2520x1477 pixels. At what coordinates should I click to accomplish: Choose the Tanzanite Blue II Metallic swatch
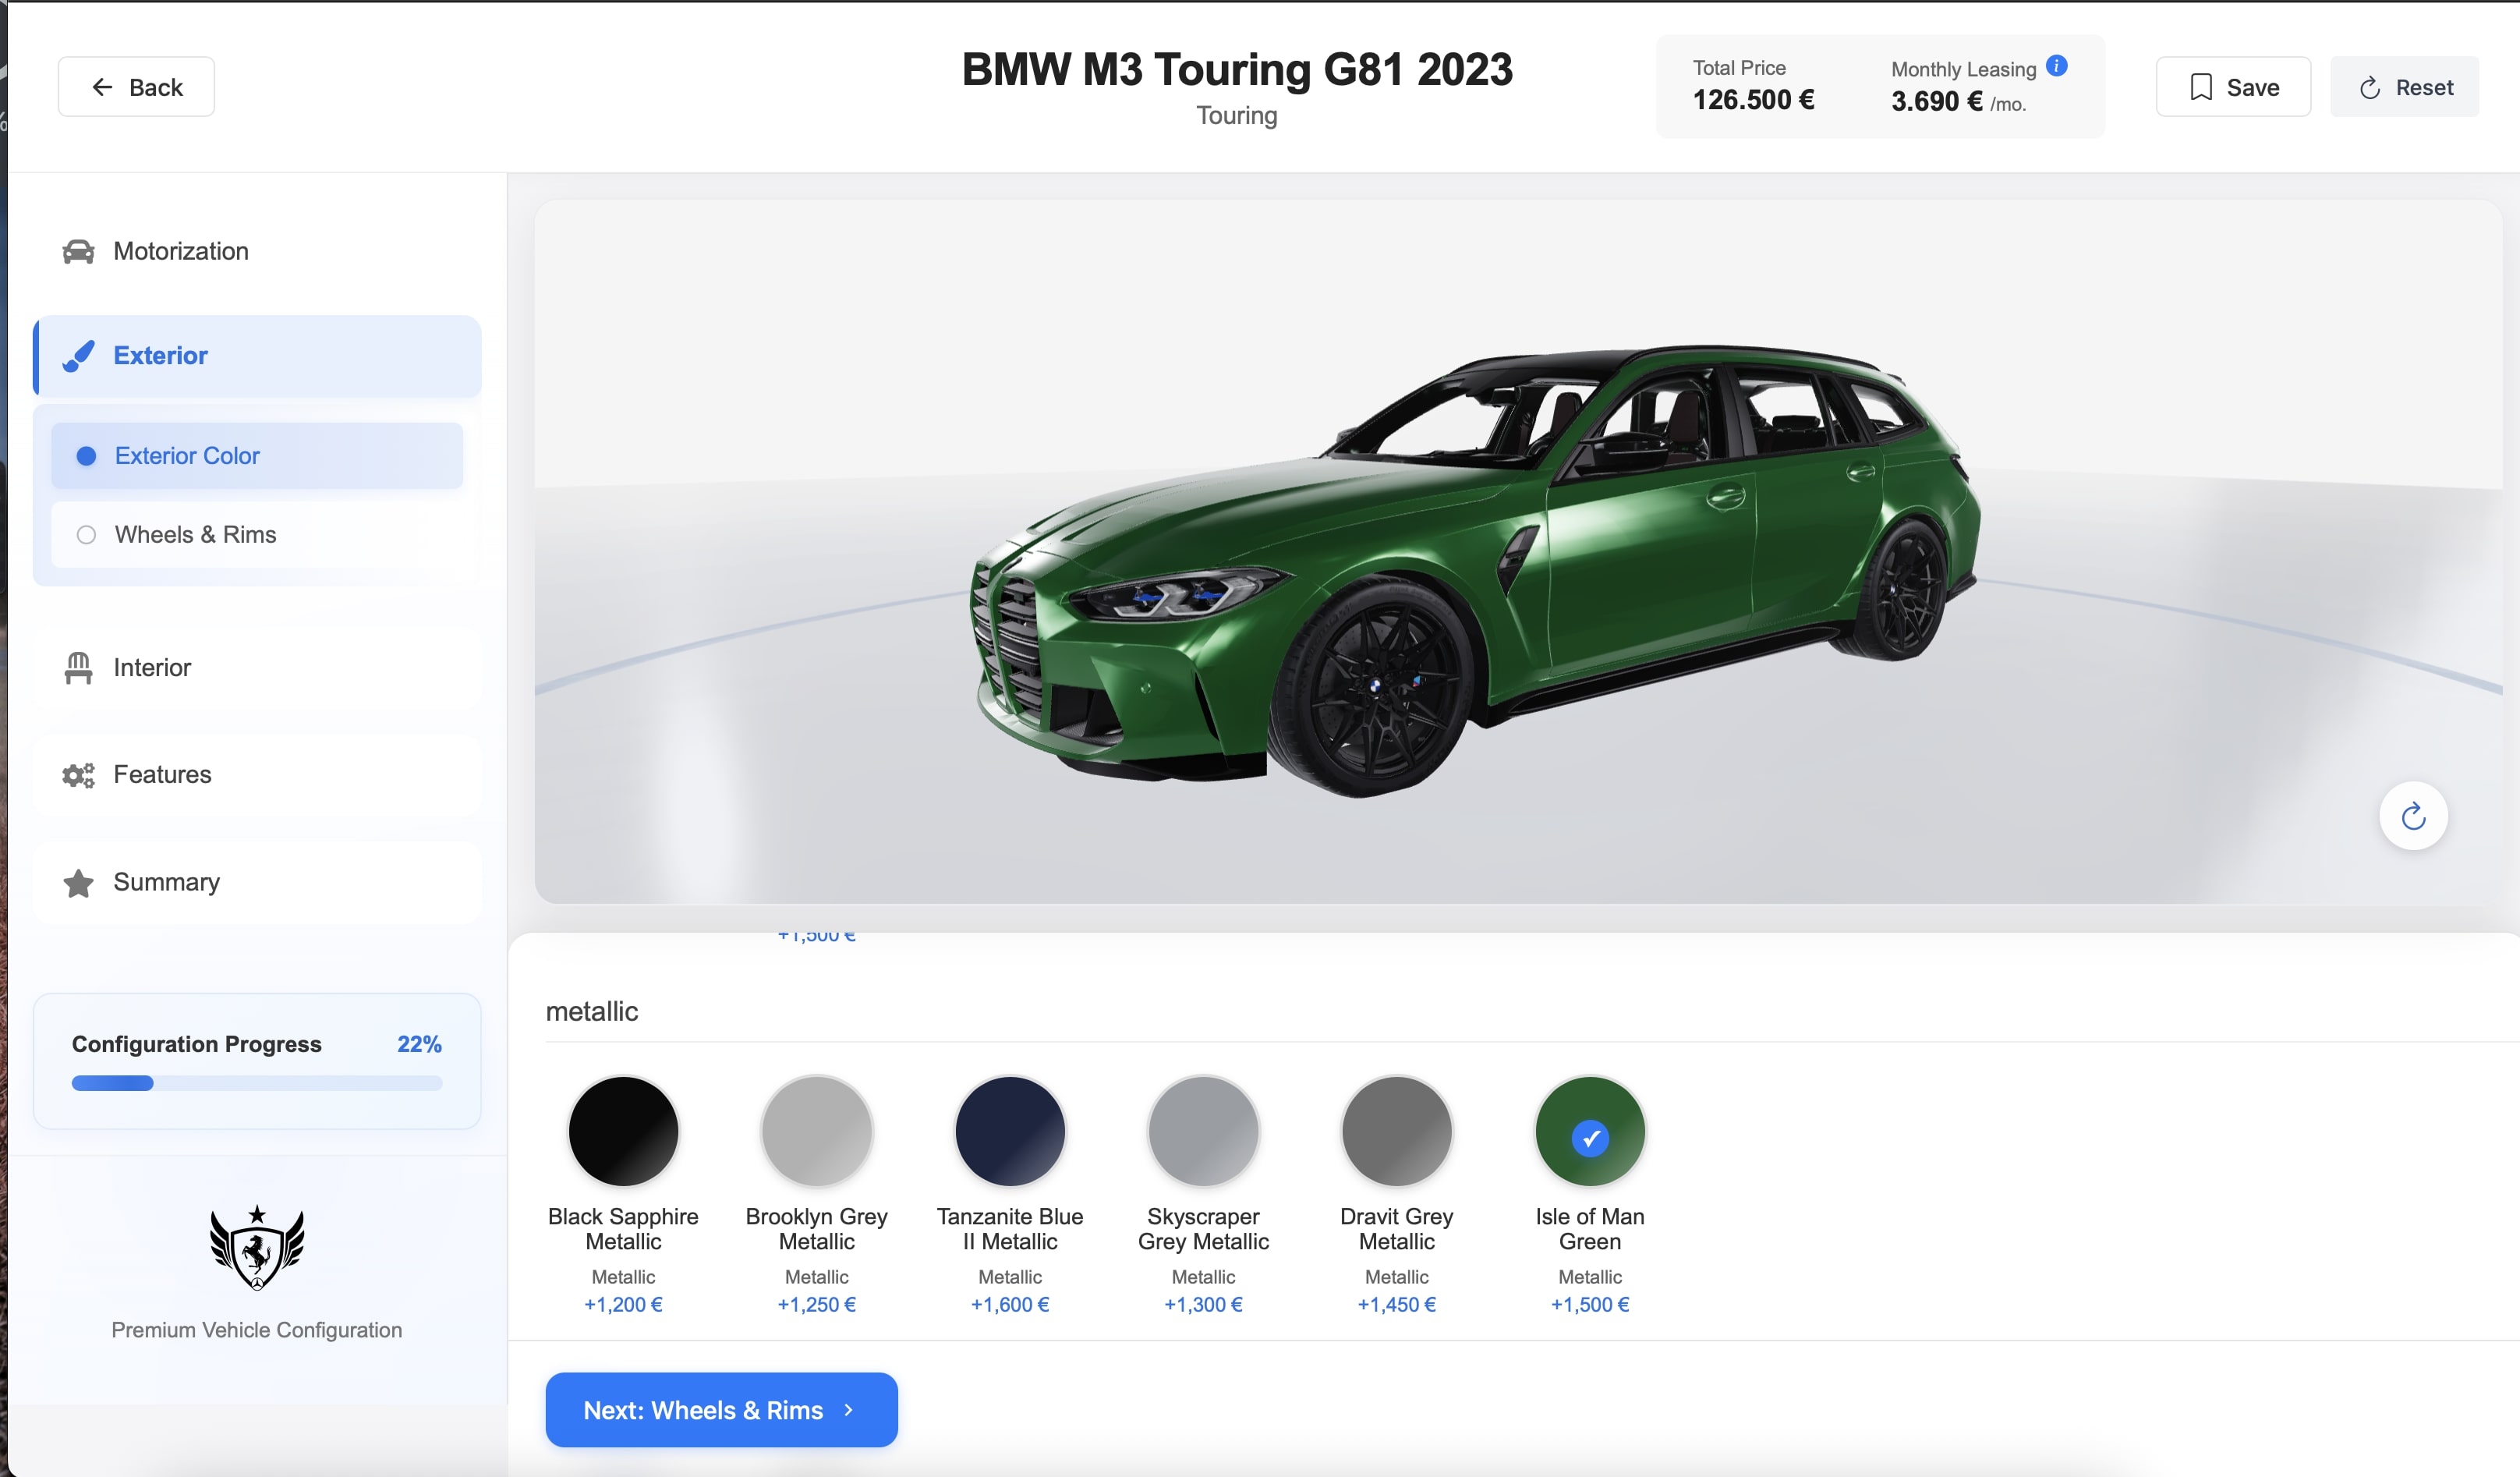(1009, 1130)
